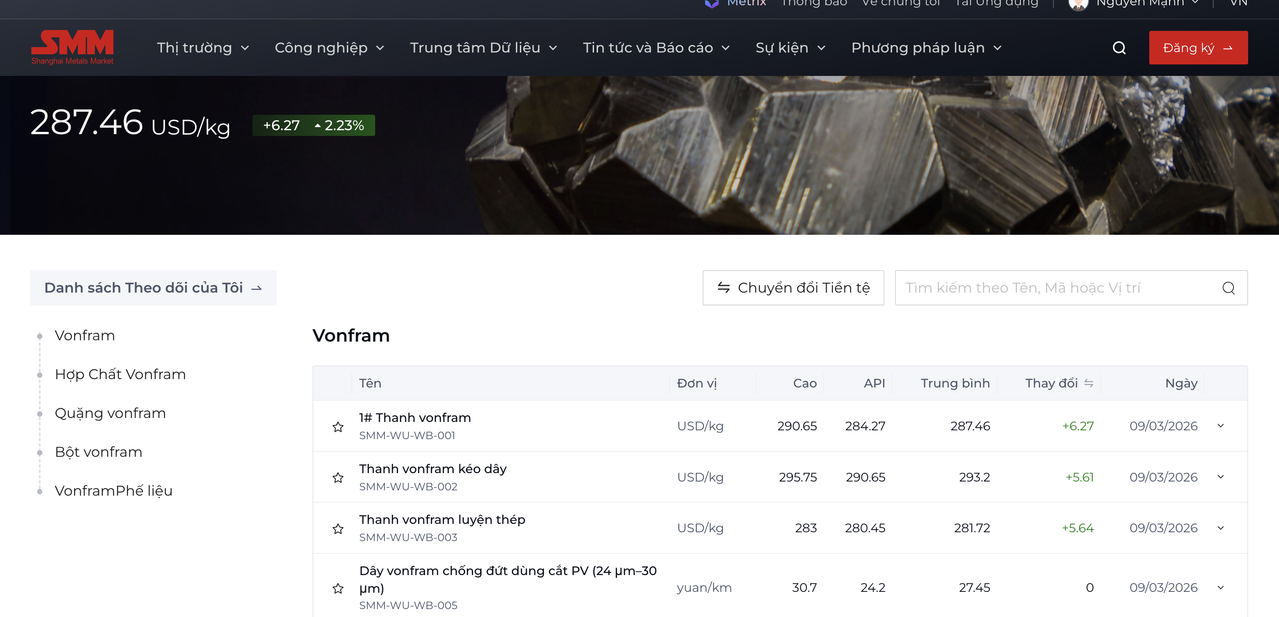Image resolution: width=1279 pixels, height=617 pixels.
Task: Open the search magnifier in the navbar
Action: [1119, 48]
